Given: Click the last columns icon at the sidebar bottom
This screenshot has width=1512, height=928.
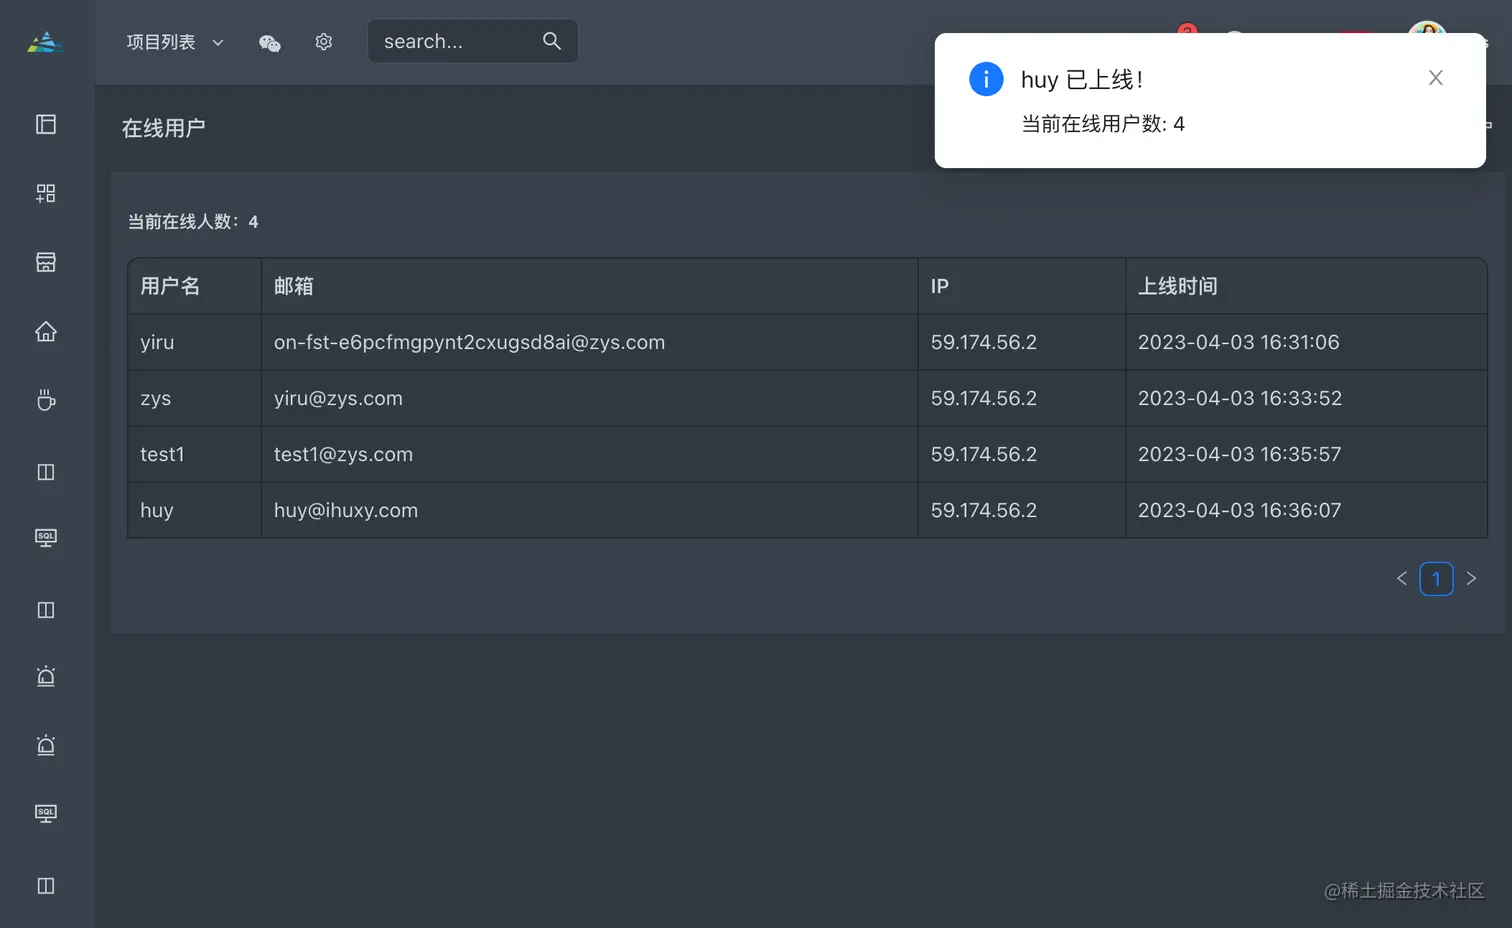Looking at the screenshot, I should [46, 886].
